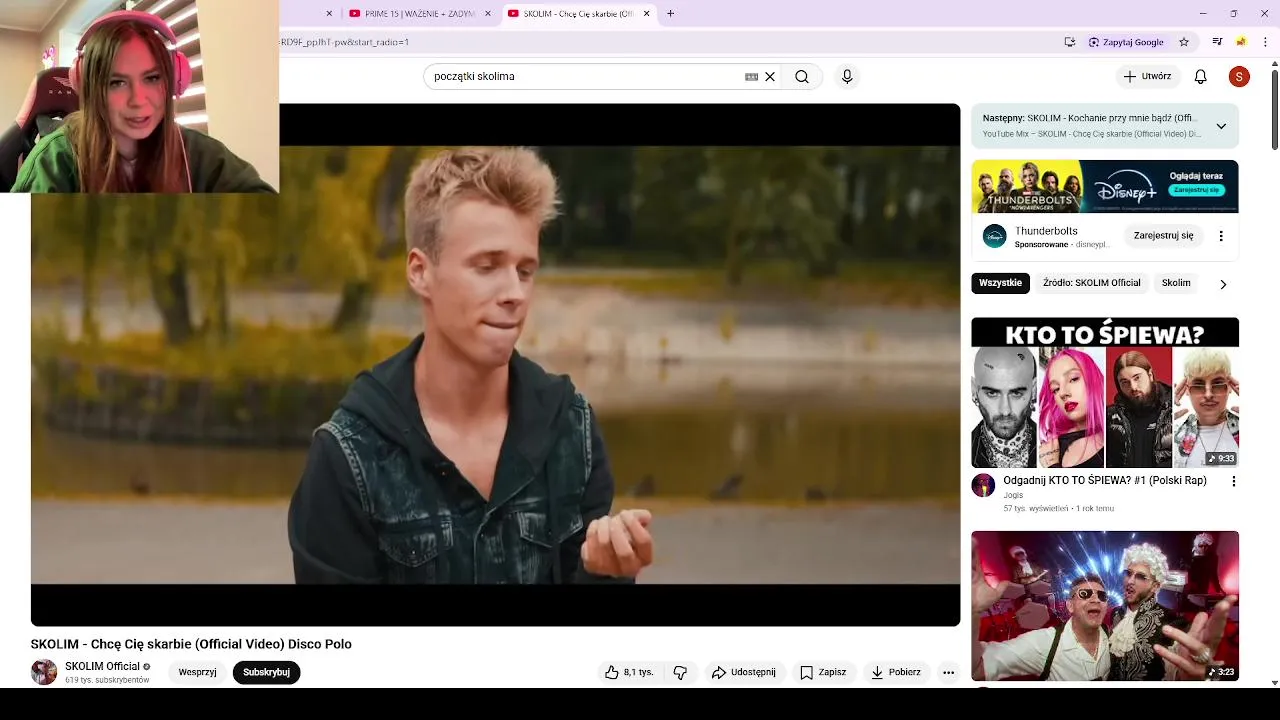Close the SKOLIM tab
The image size is (1280, 720).
point(646,14)
